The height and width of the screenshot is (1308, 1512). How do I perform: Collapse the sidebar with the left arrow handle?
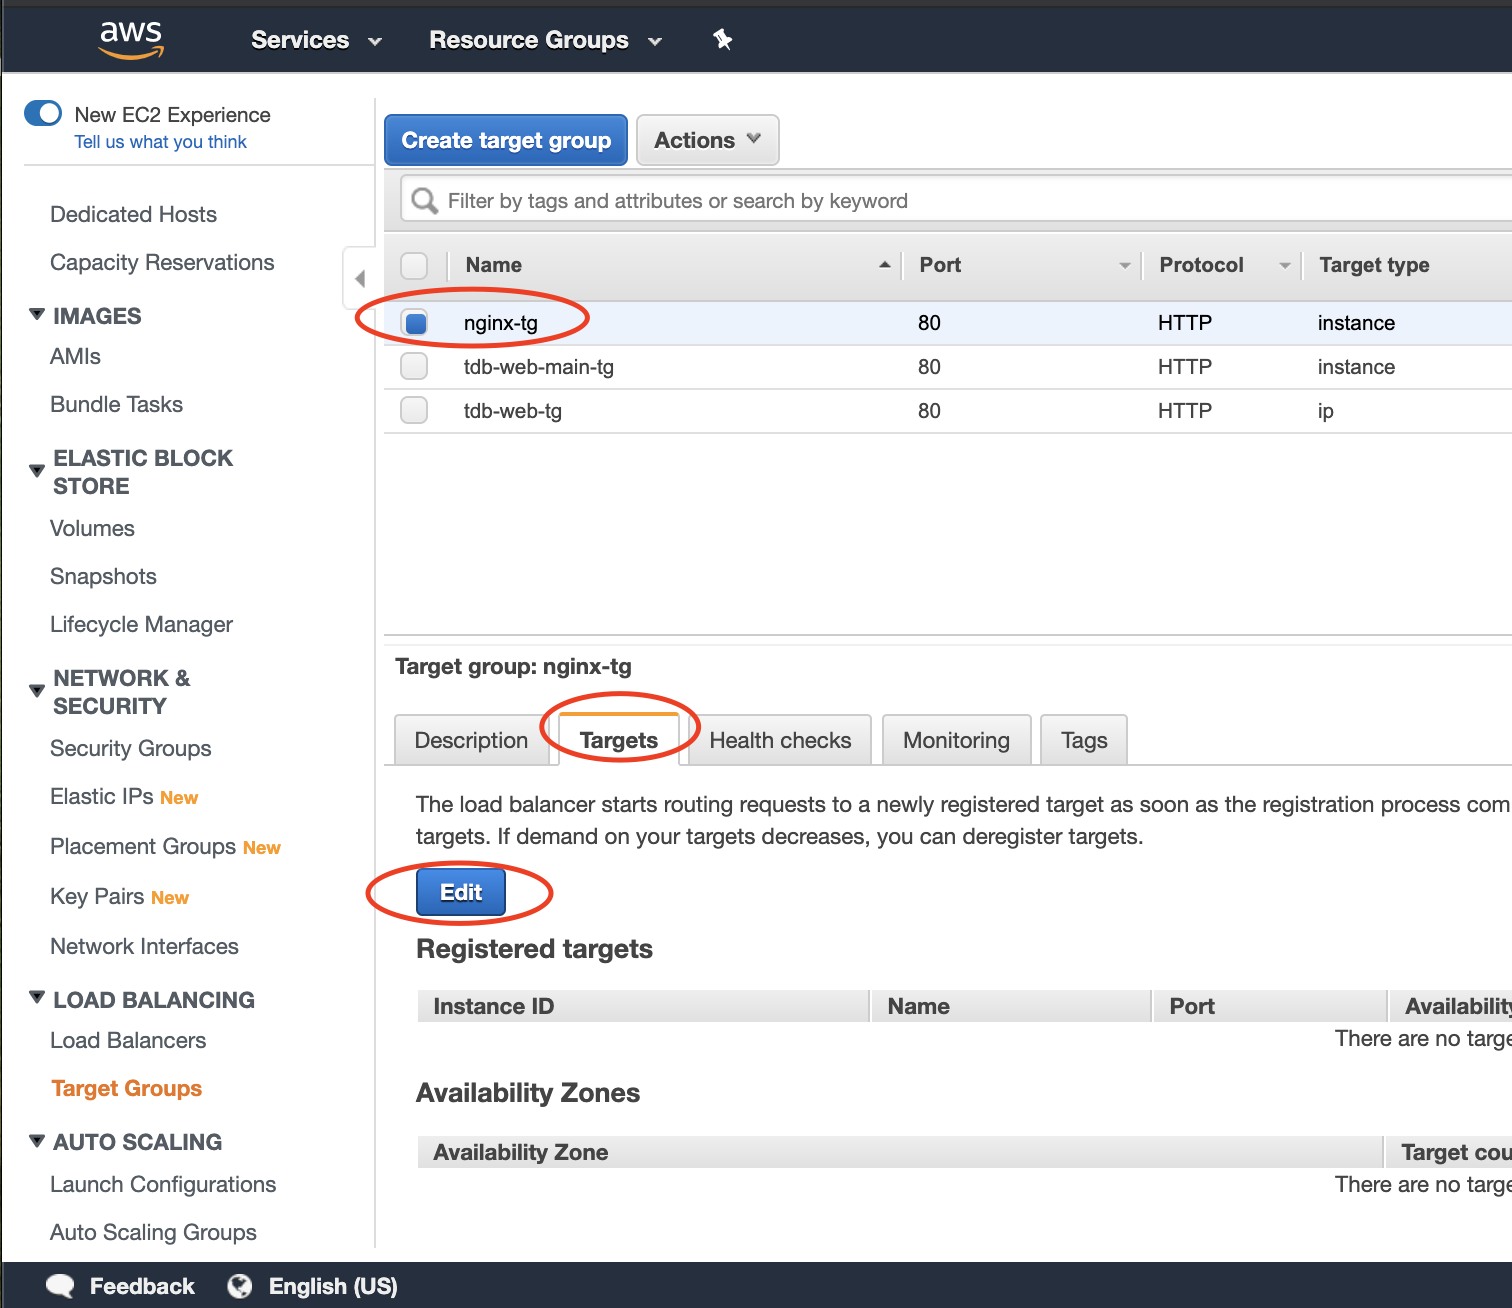(x=360, y=278)
